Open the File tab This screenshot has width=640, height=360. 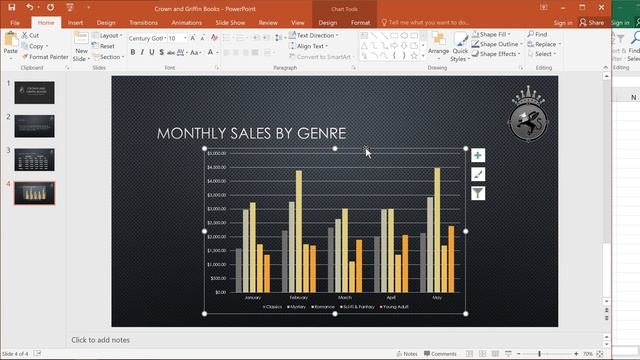15,22
